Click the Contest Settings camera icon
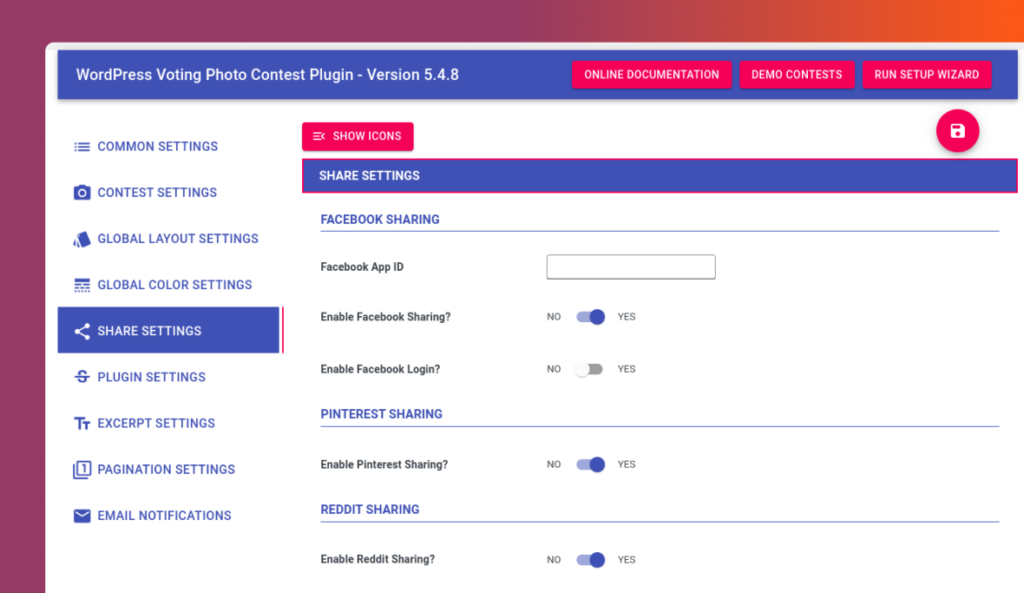1024x593 pixels. point(82,193)
